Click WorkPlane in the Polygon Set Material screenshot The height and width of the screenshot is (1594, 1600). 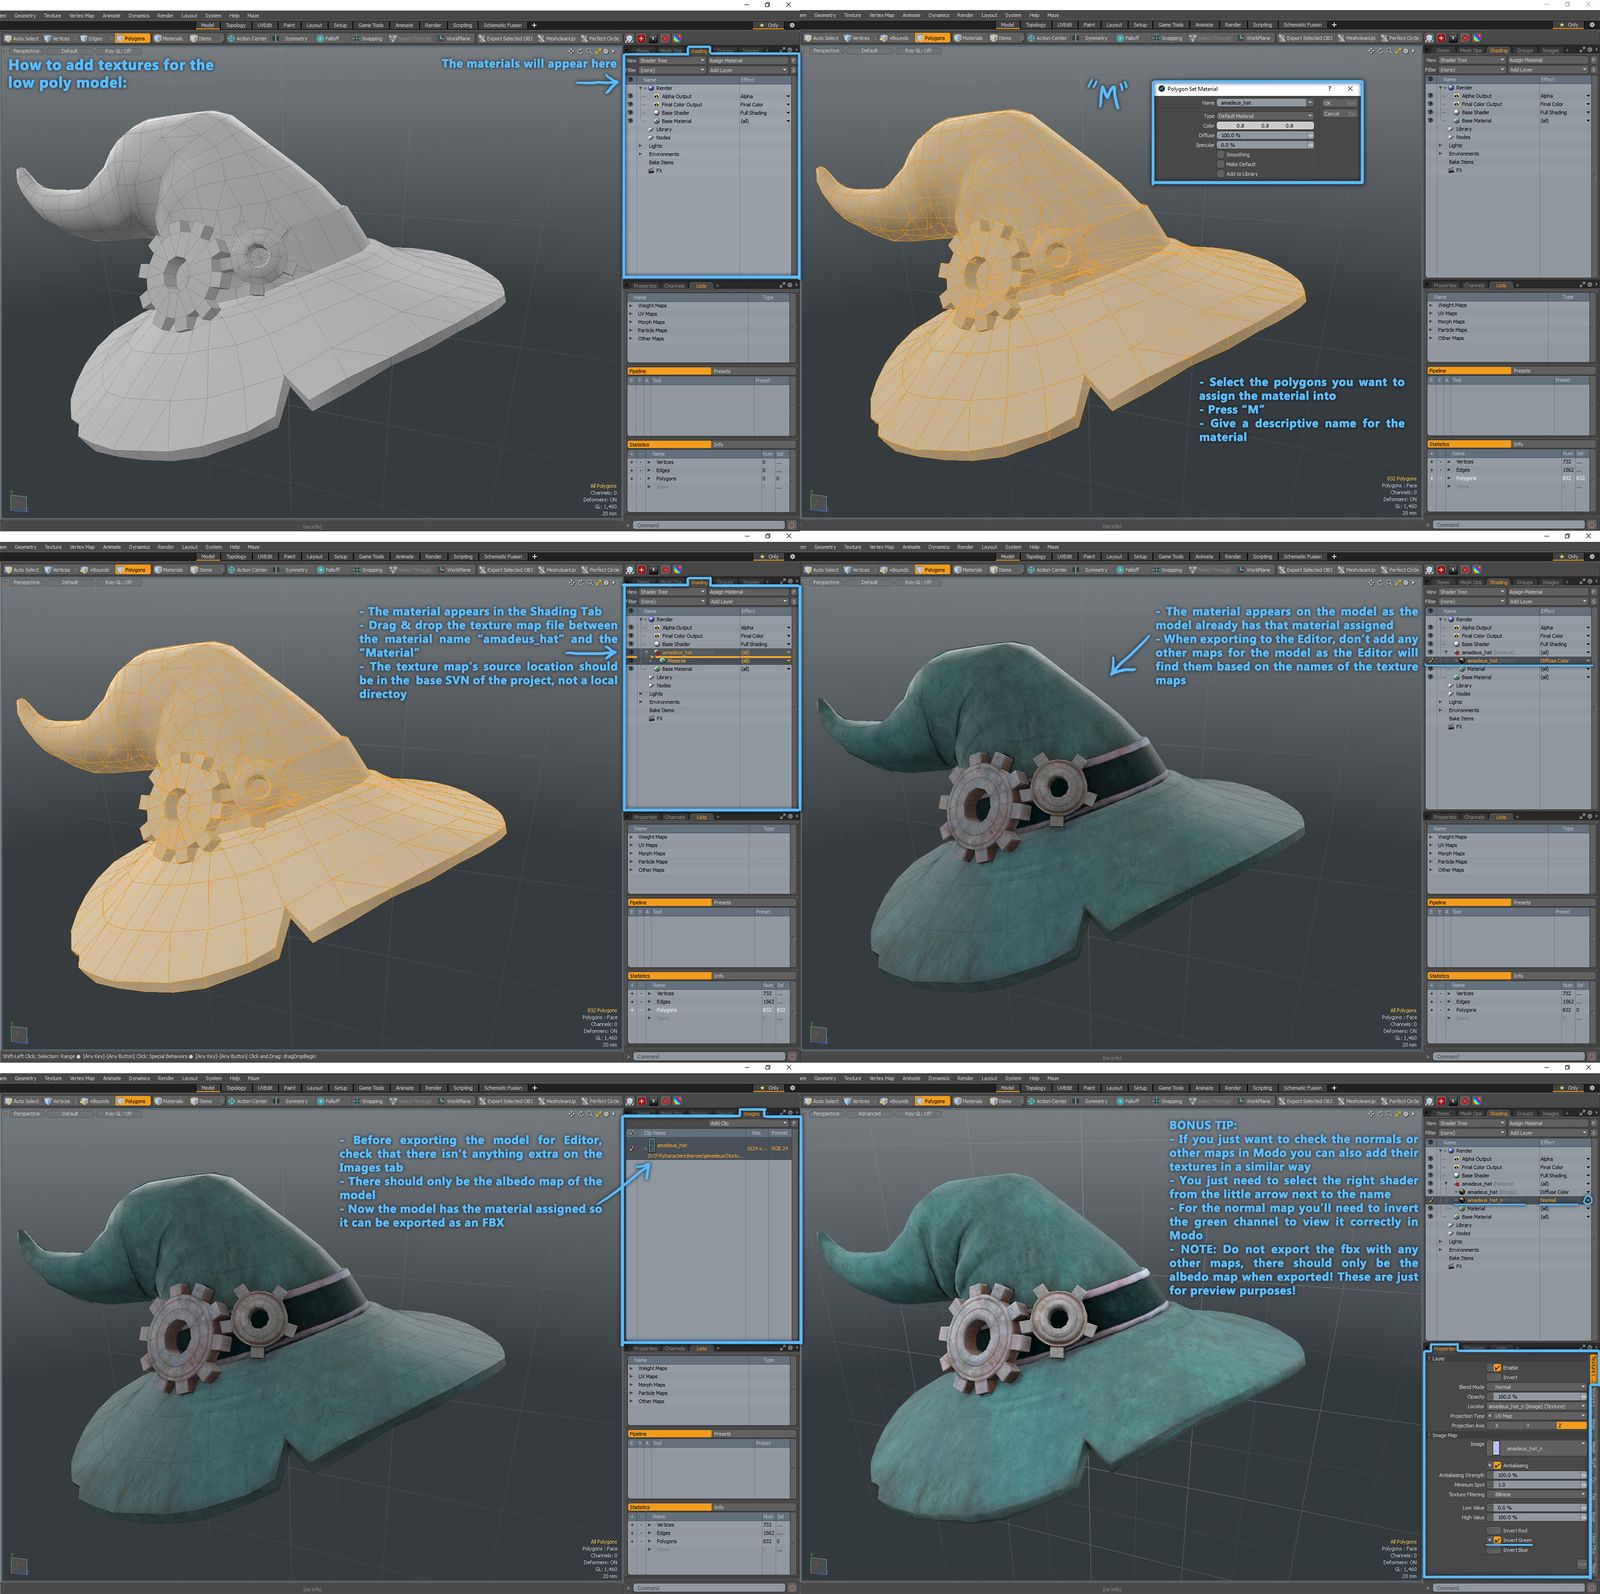pyautogui.click(x=1255, y=38)
